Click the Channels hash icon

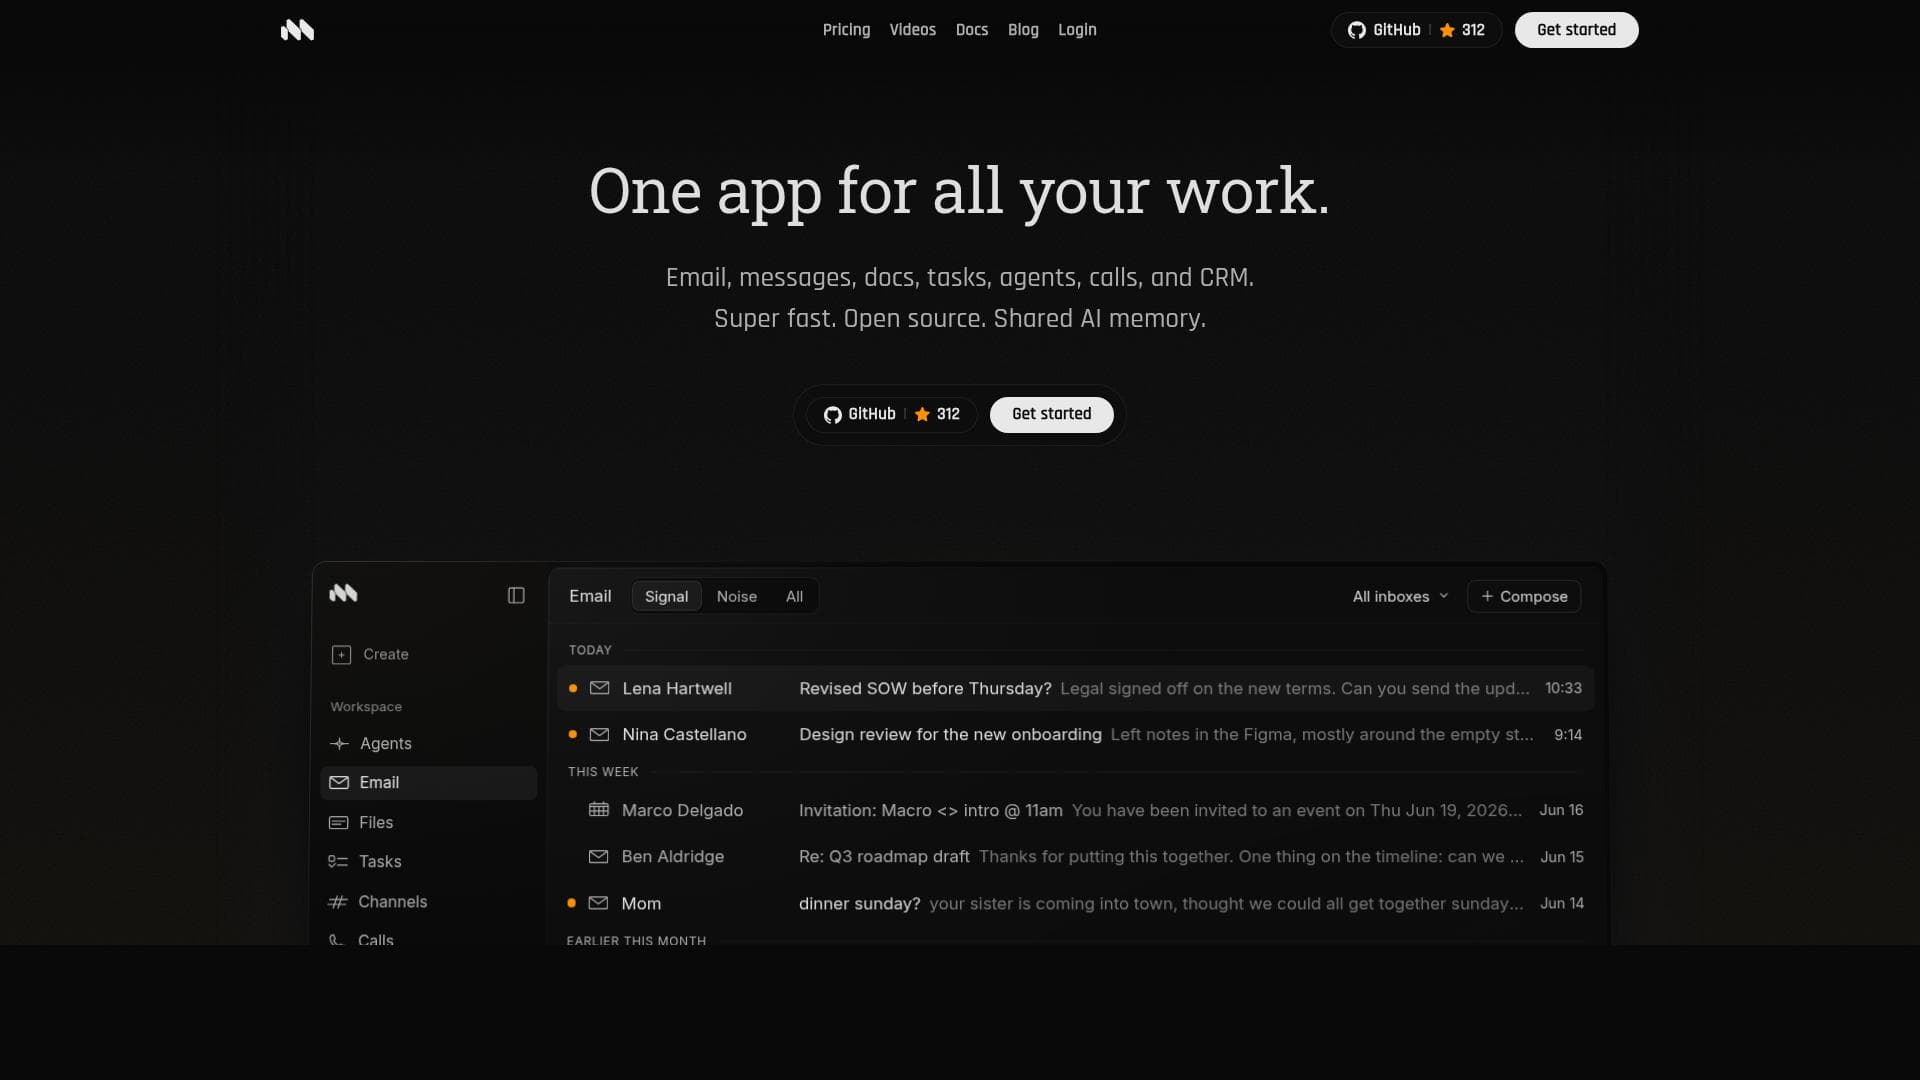[x=338, y=902]
